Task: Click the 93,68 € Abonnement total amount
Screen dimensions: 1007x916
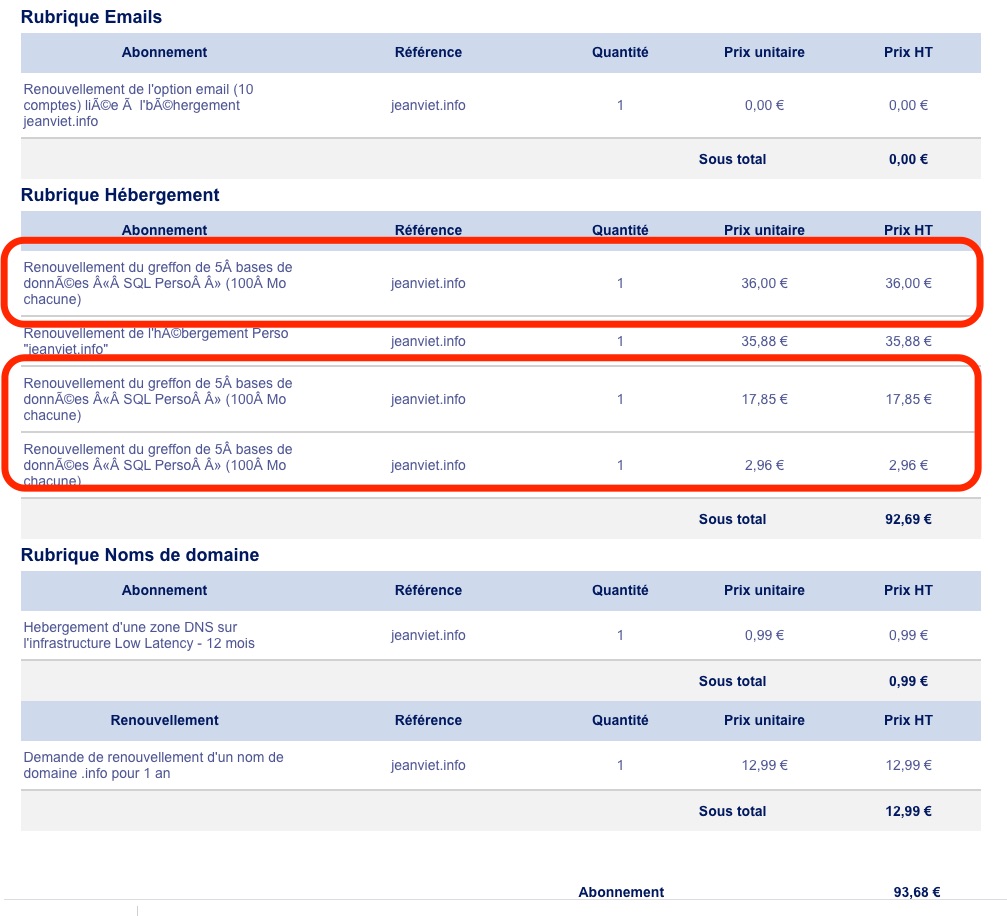Action: (x=916, y=893)
